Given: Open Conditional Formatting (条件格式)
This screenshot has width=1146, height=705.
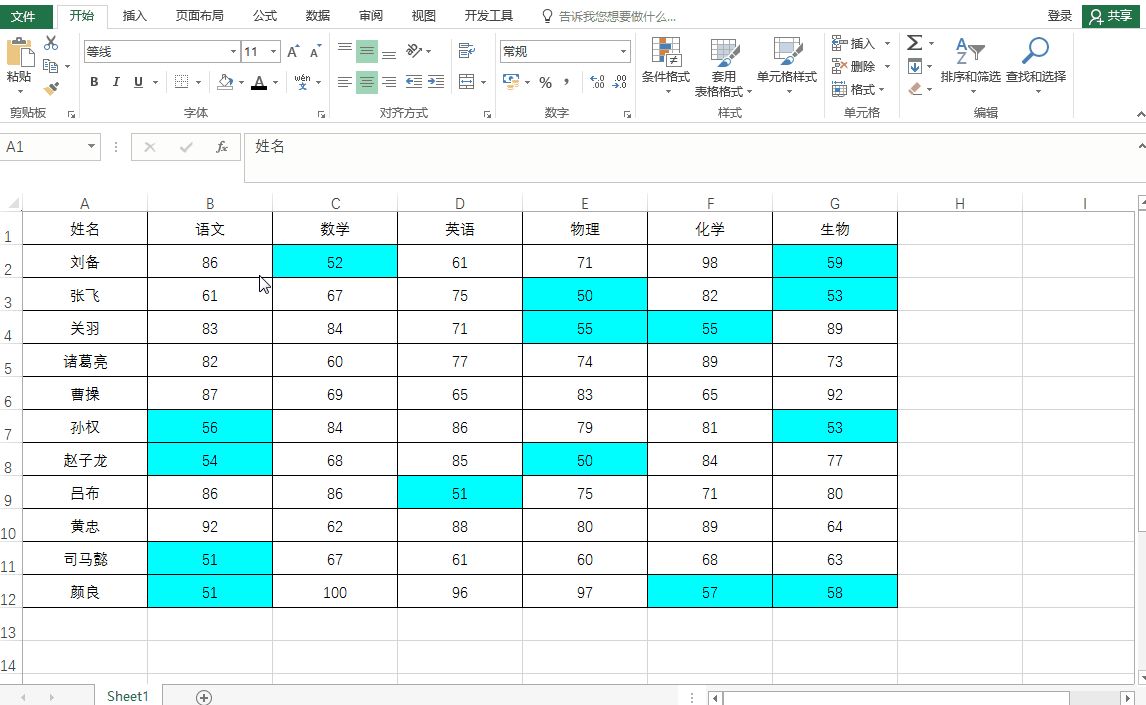Looking at the screenshot, I should [x=666, y=66].
